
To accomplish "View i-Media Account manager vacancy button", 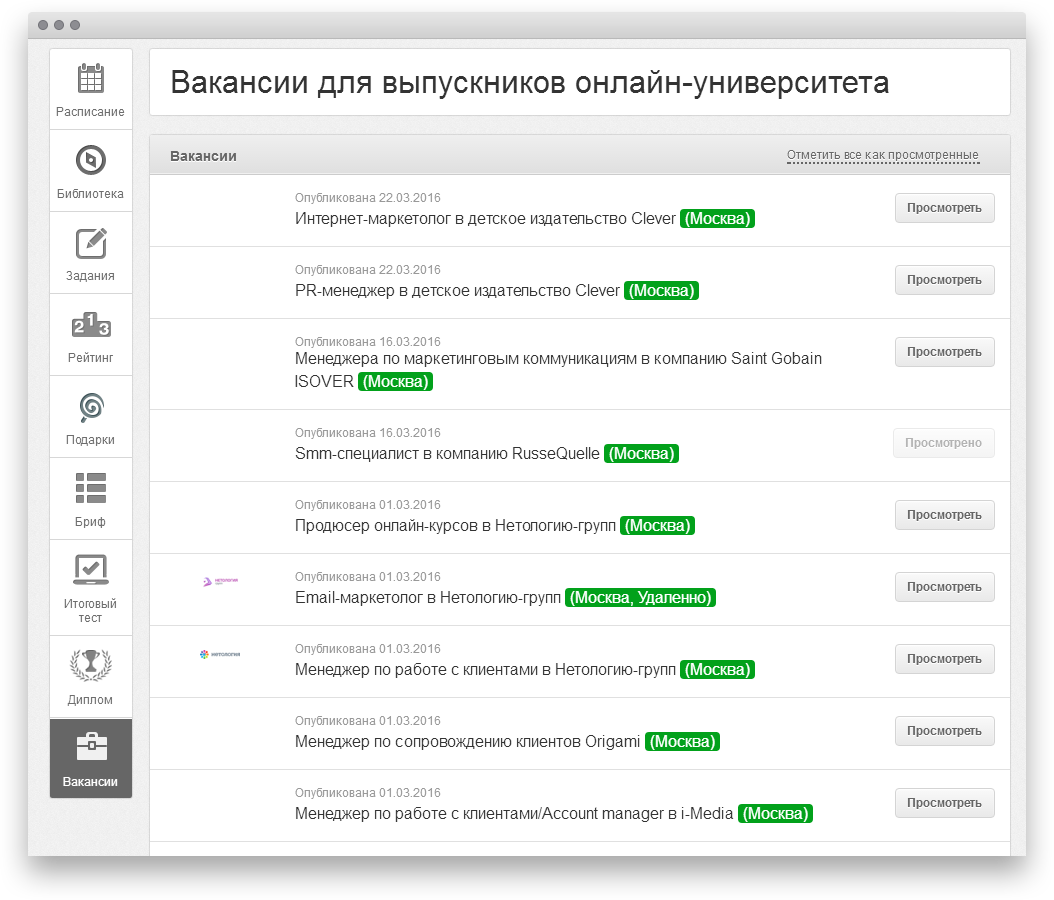I will pos(944,803).
